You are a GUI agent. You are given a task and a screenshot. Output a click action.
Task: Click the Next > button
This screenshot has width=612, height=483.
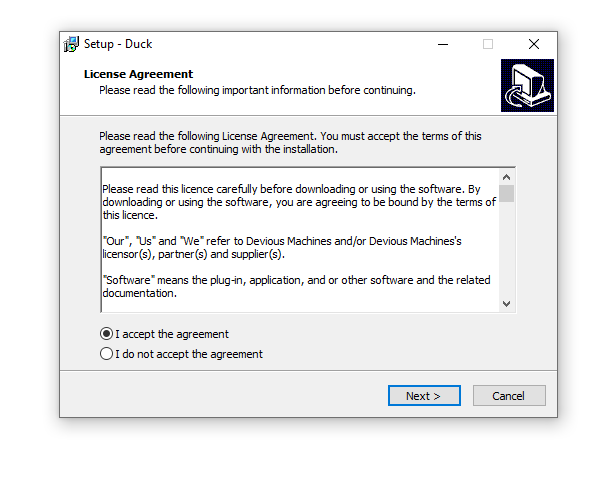pyautogui.click(x=424, y=396)
